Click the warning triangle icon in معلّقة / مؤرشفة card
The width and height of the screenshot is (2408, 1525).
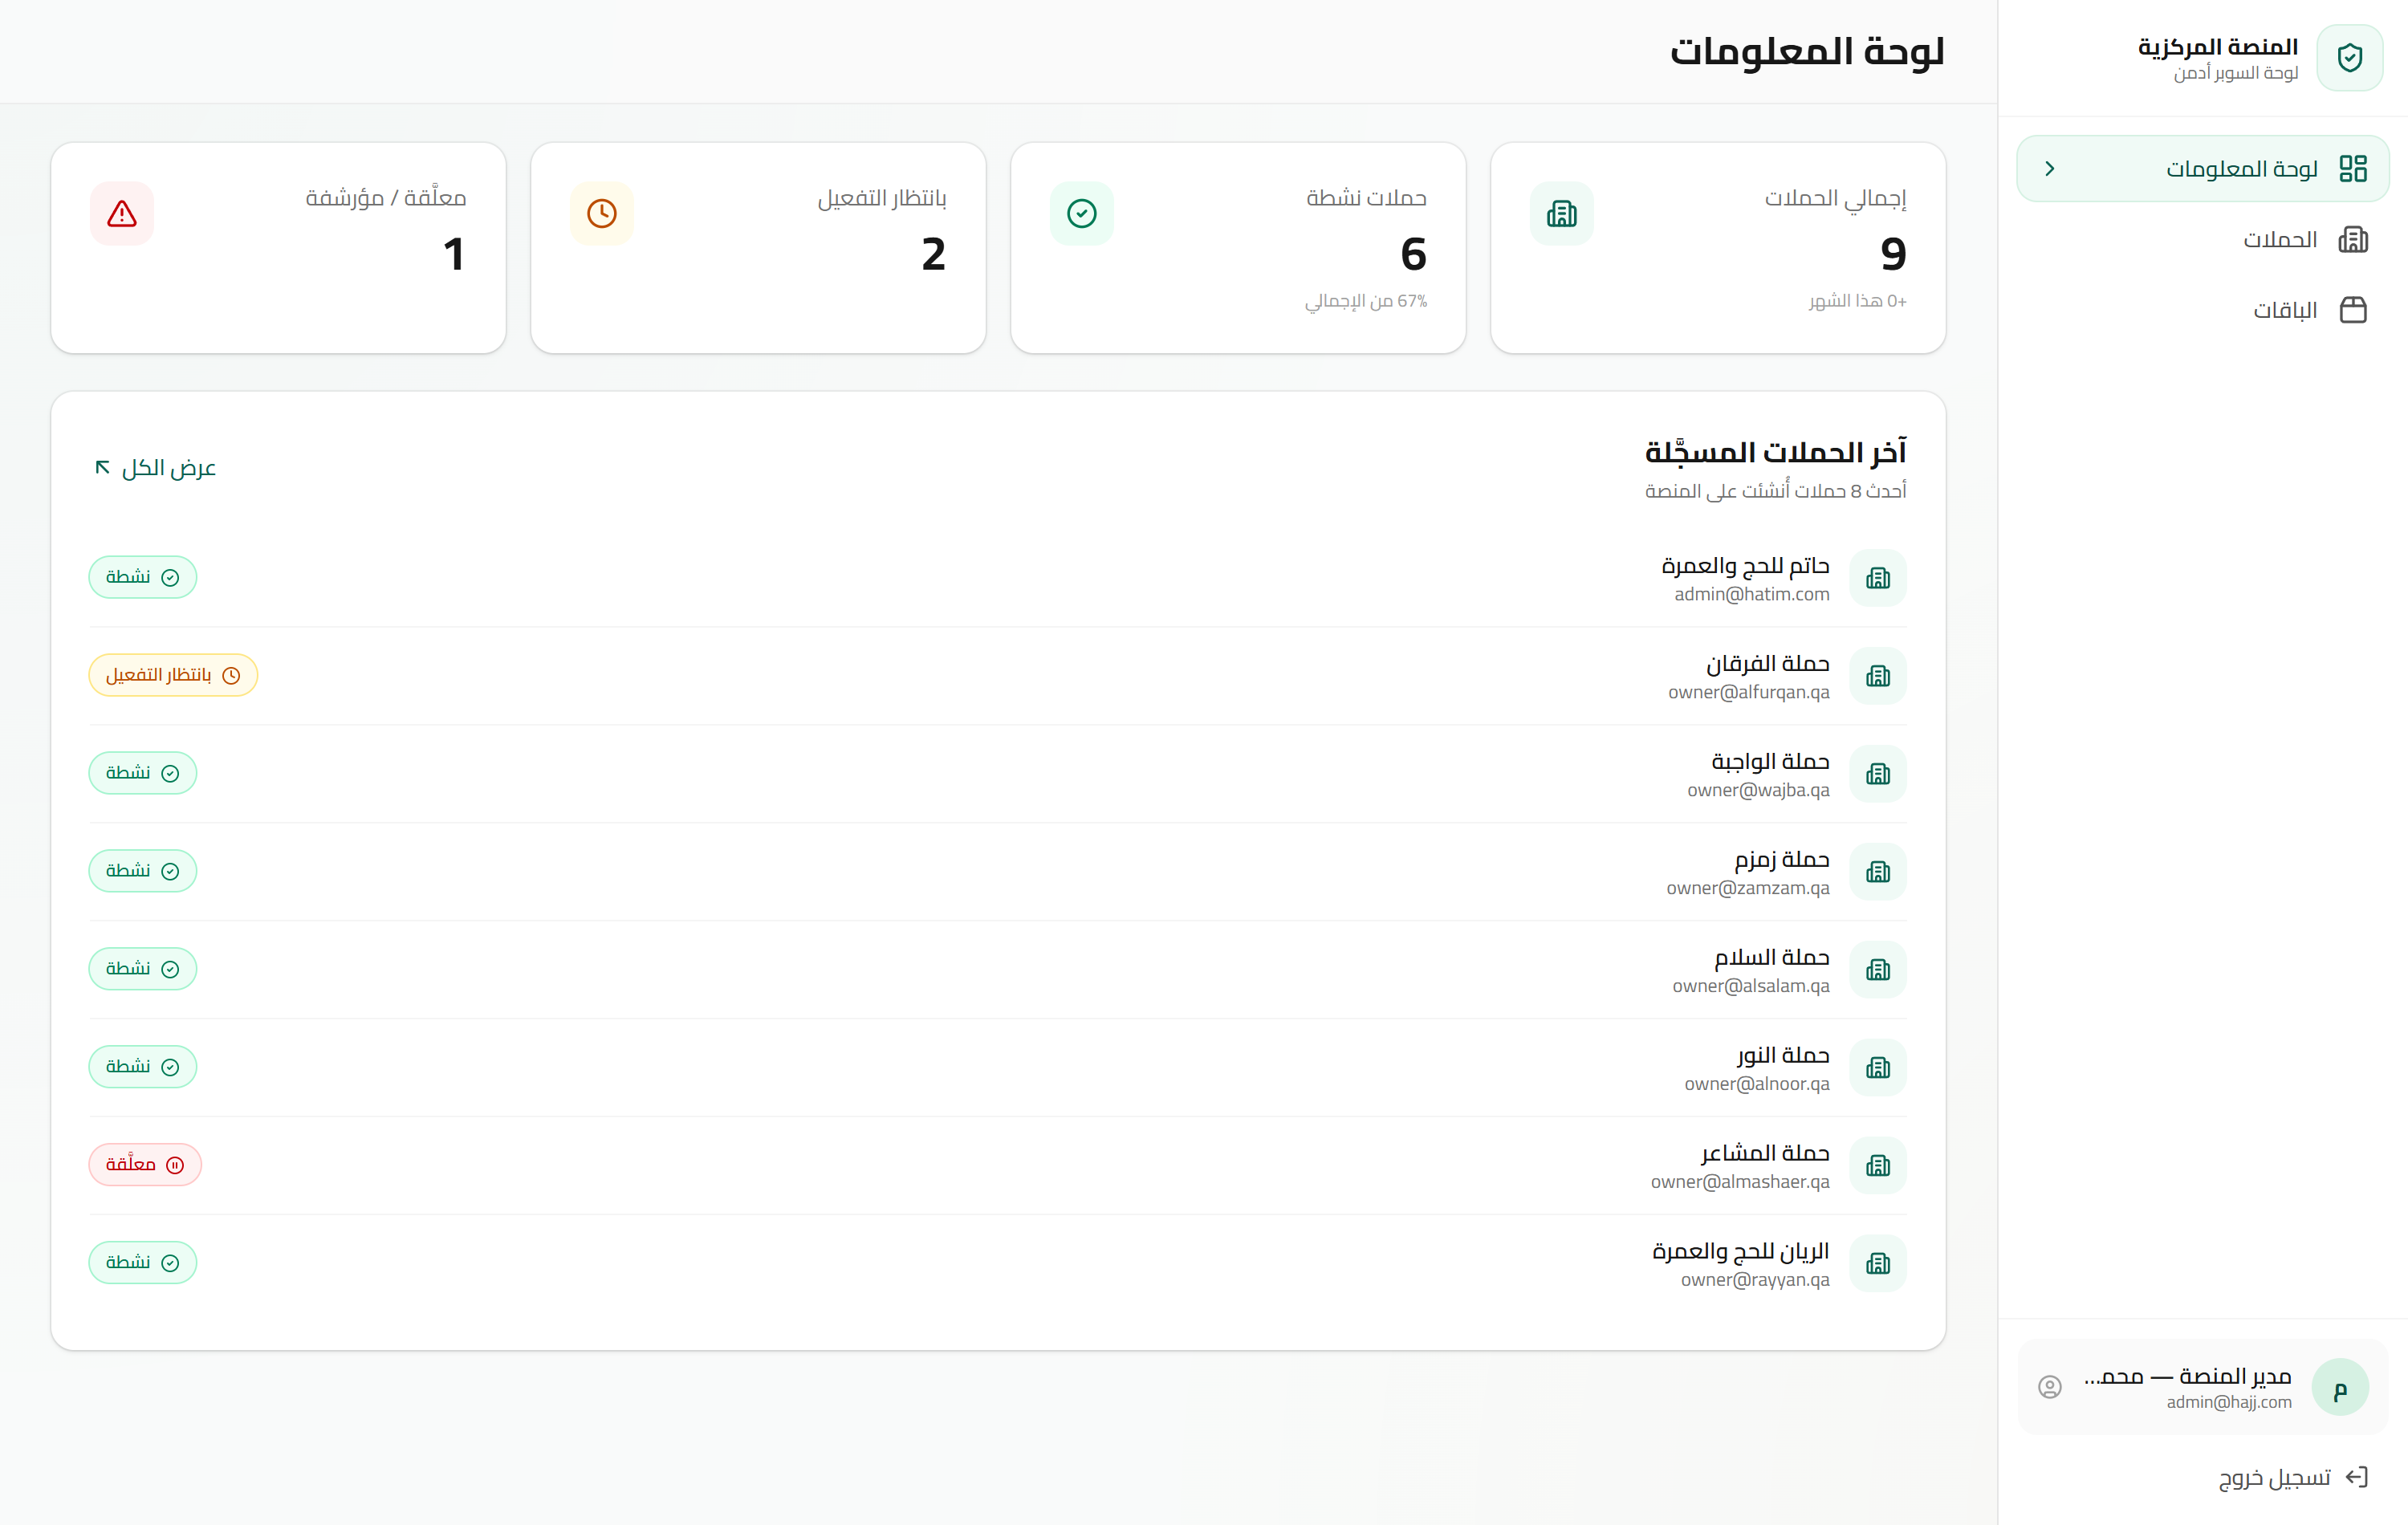[122, 213]
